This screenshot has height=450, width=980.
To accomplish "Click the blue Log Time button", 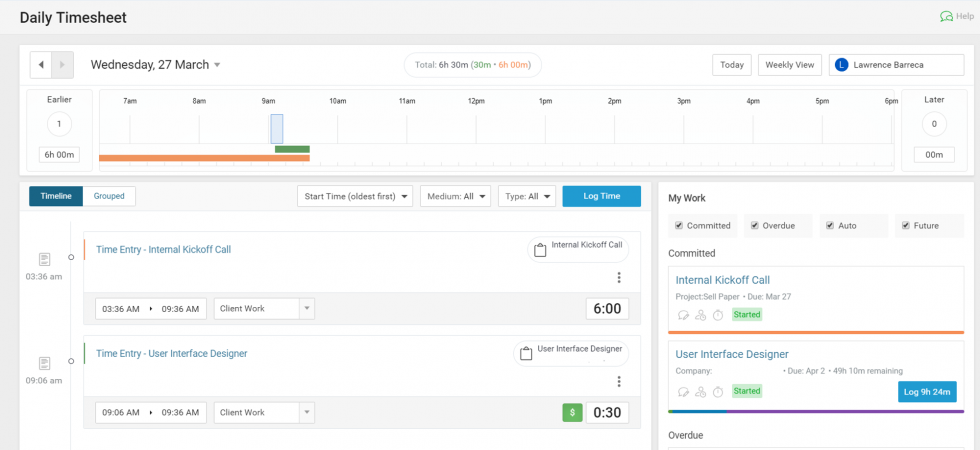I will [601, 196].
